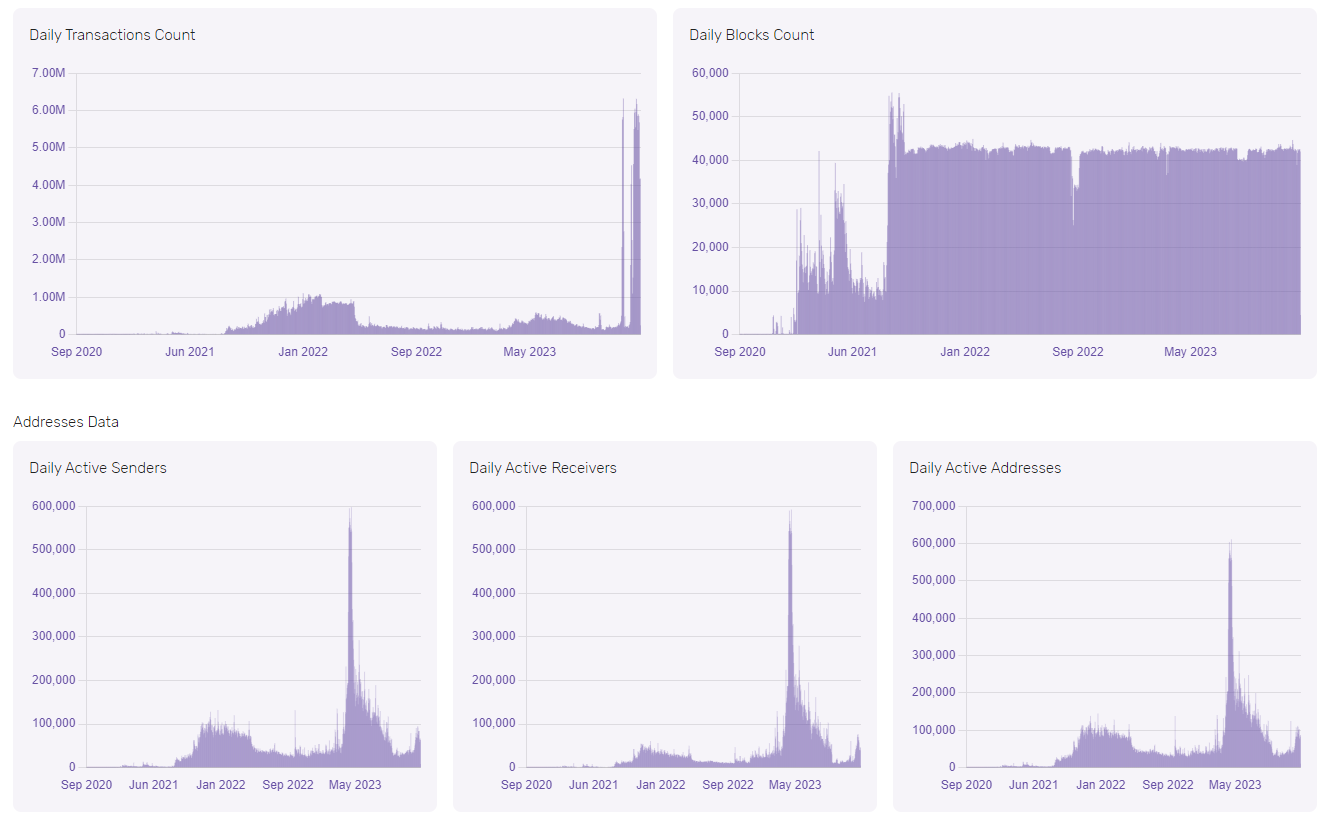Click 700,000 axis label on Active Addresses chart
The height and width of the screenshot is (823, 1332).
(x=933, y=506)
